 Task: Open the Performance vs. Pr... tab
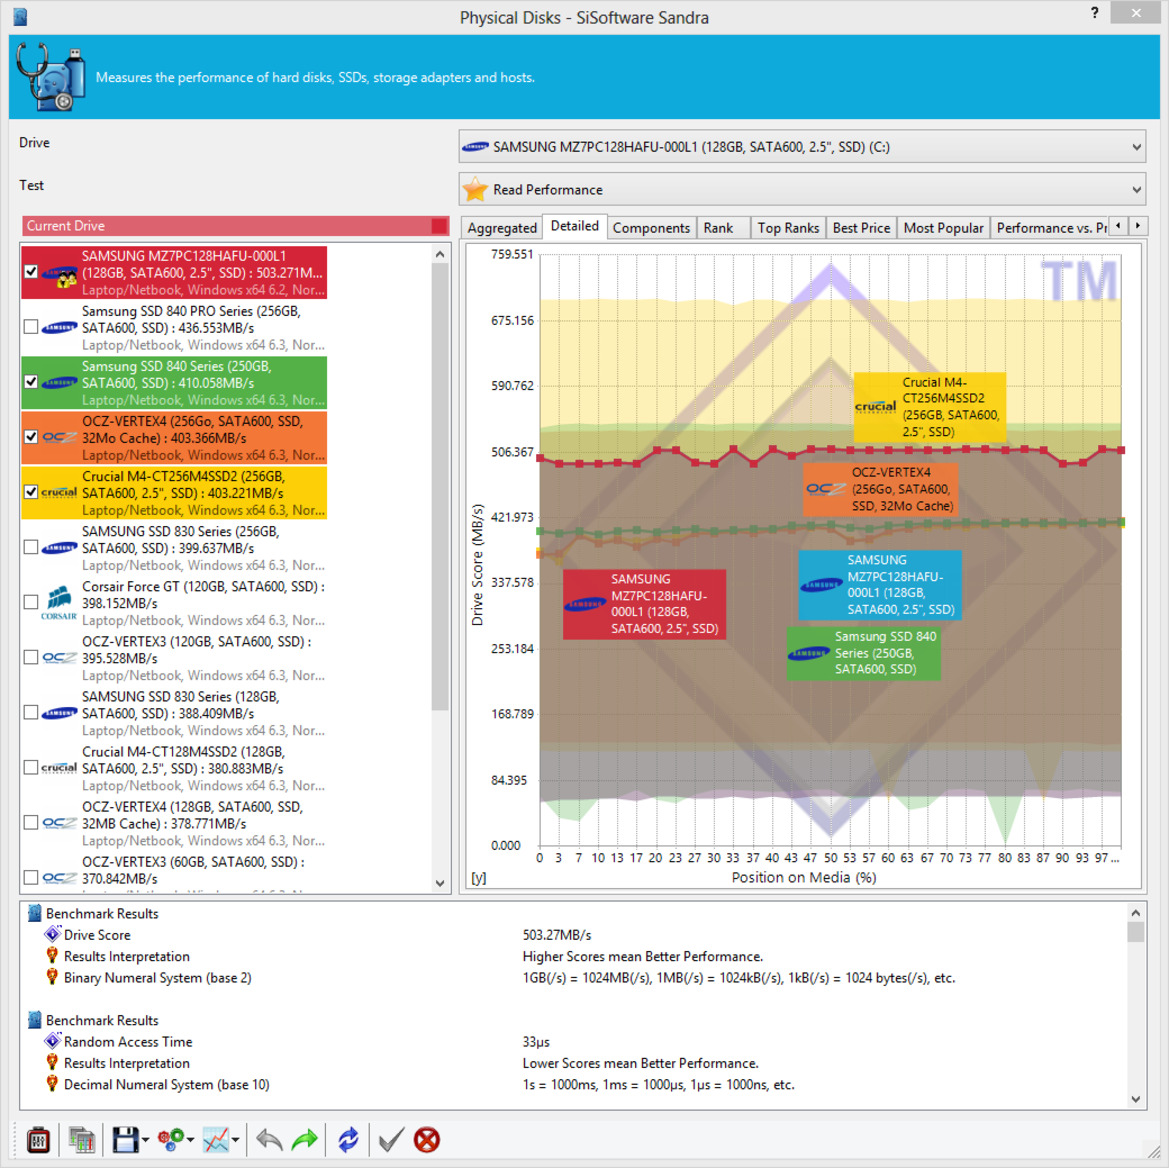(x=1050, y=227)
